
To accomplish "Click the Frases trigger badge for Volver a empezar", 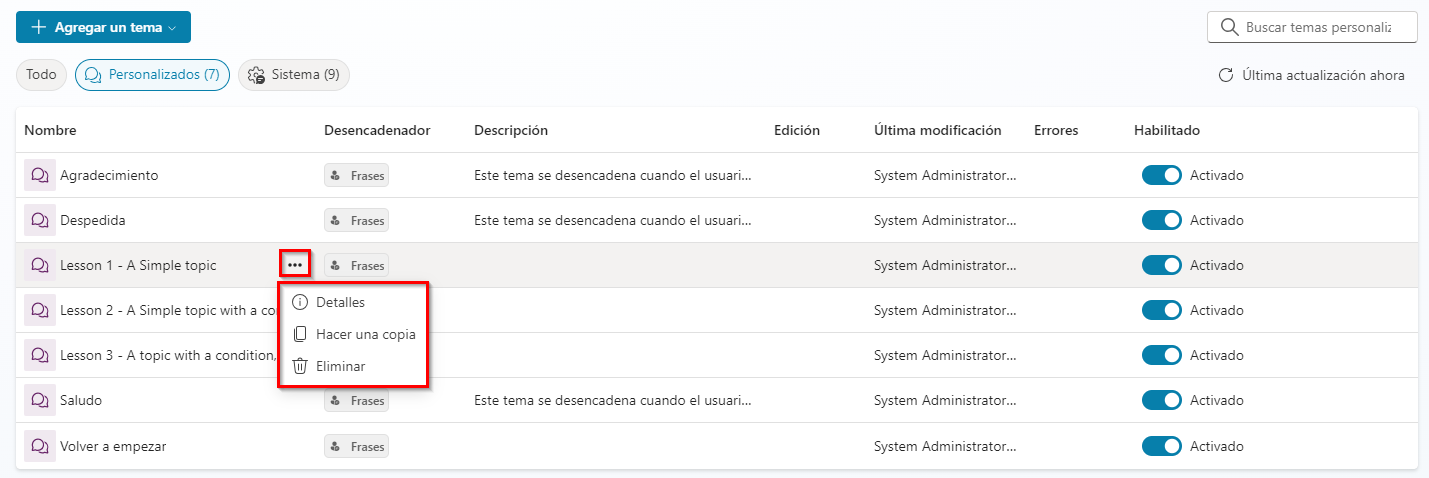I will pos(356,446).
